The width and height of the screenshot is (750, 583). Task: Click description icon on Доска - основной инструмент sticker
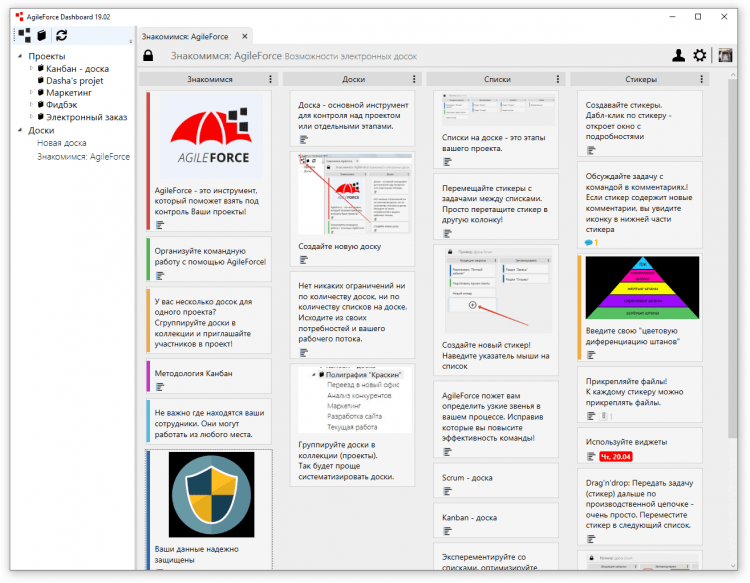point(304,140)
